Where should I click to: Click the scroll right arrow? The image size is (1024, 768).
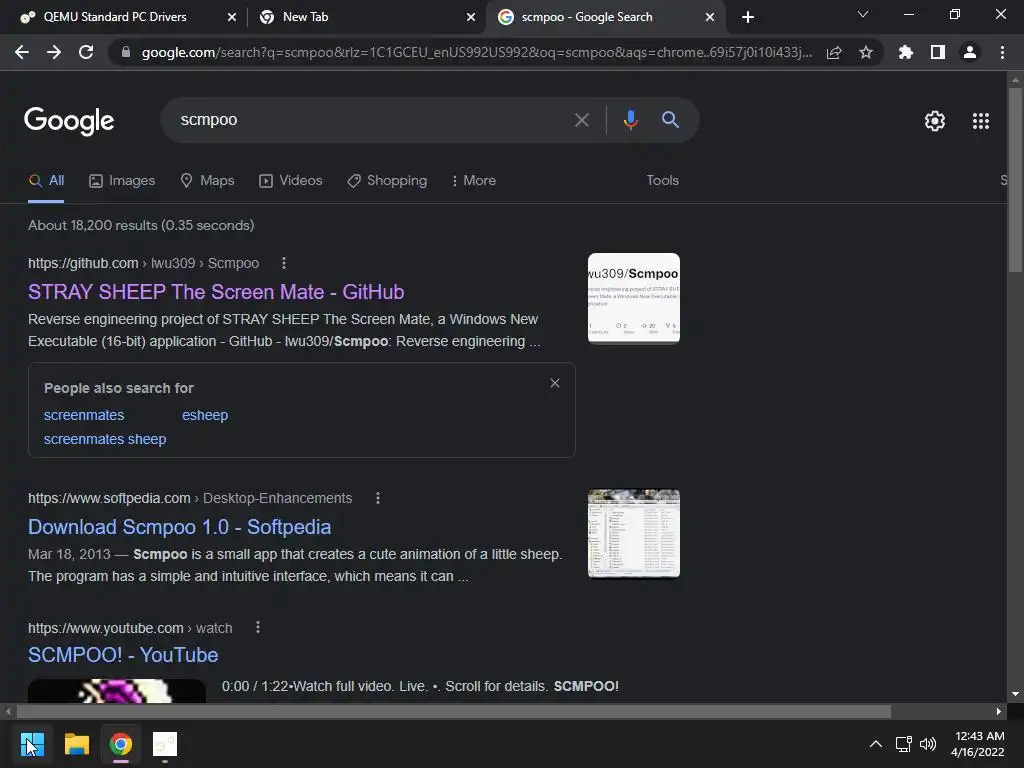999,711
